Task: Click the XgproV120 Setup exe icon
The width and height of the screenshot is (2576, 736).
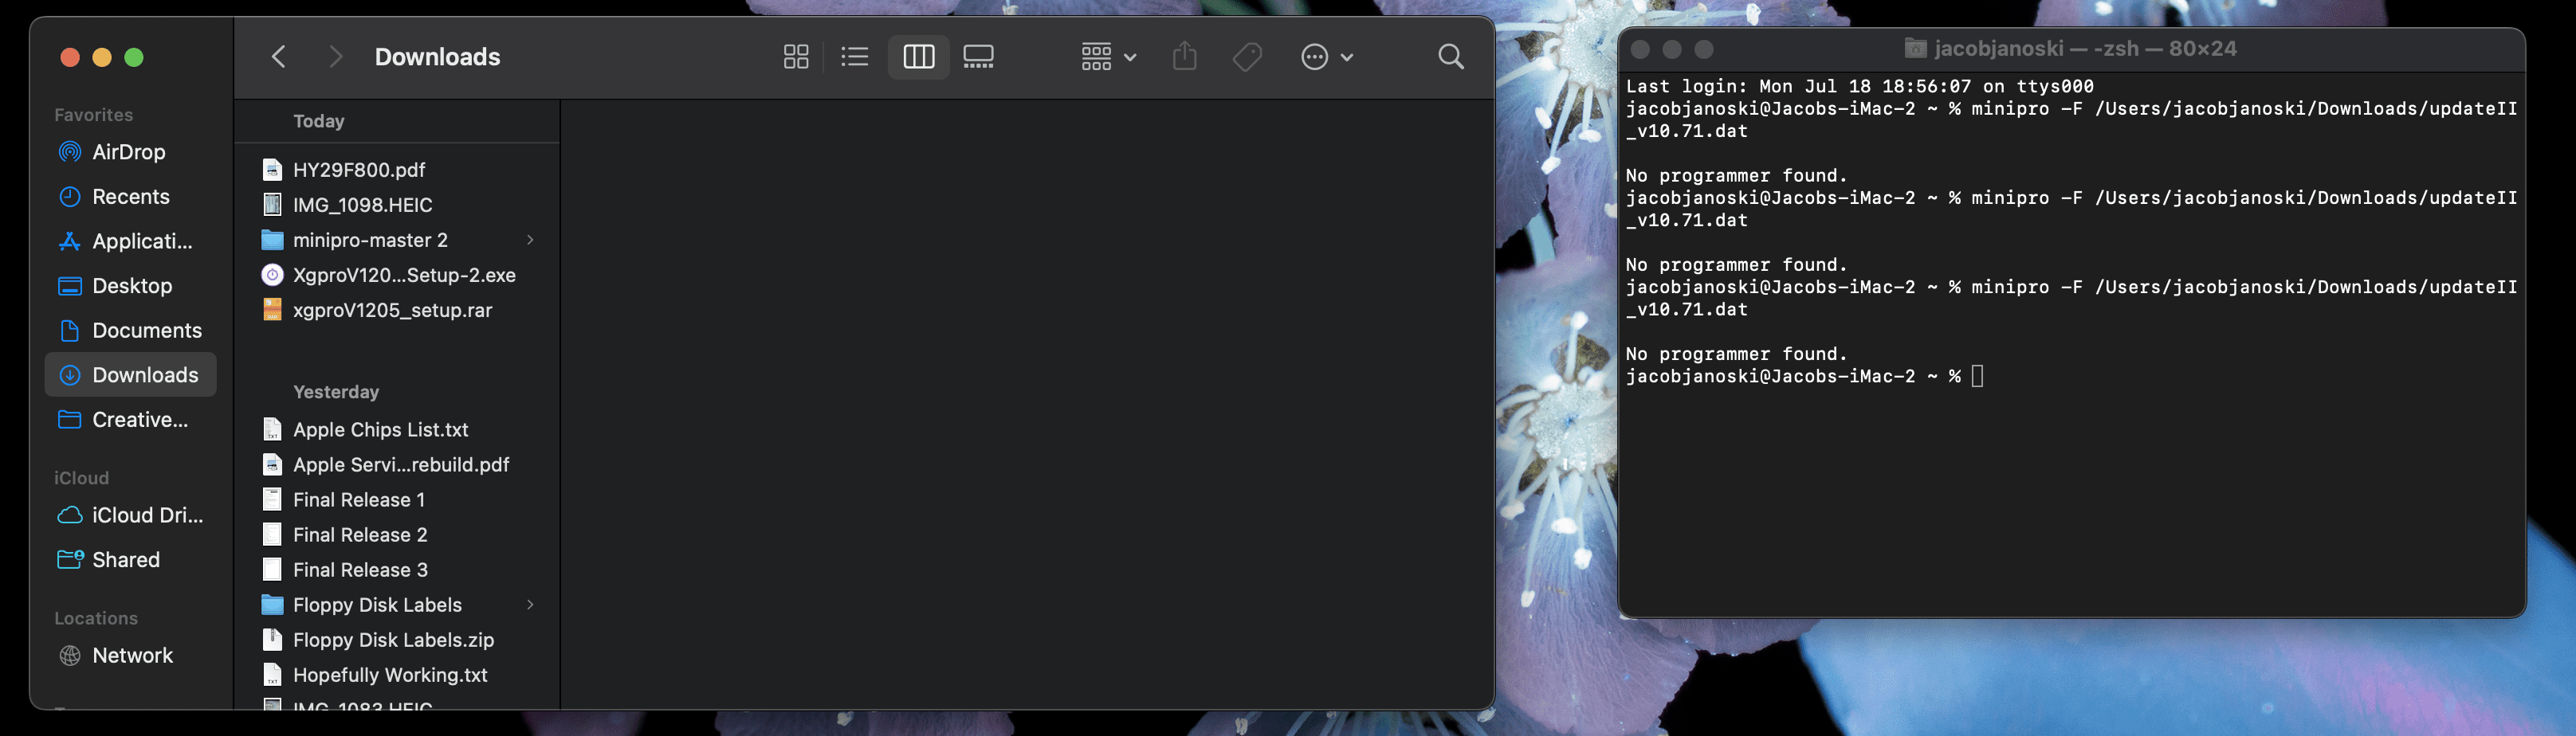Action: tap(272, 275)
